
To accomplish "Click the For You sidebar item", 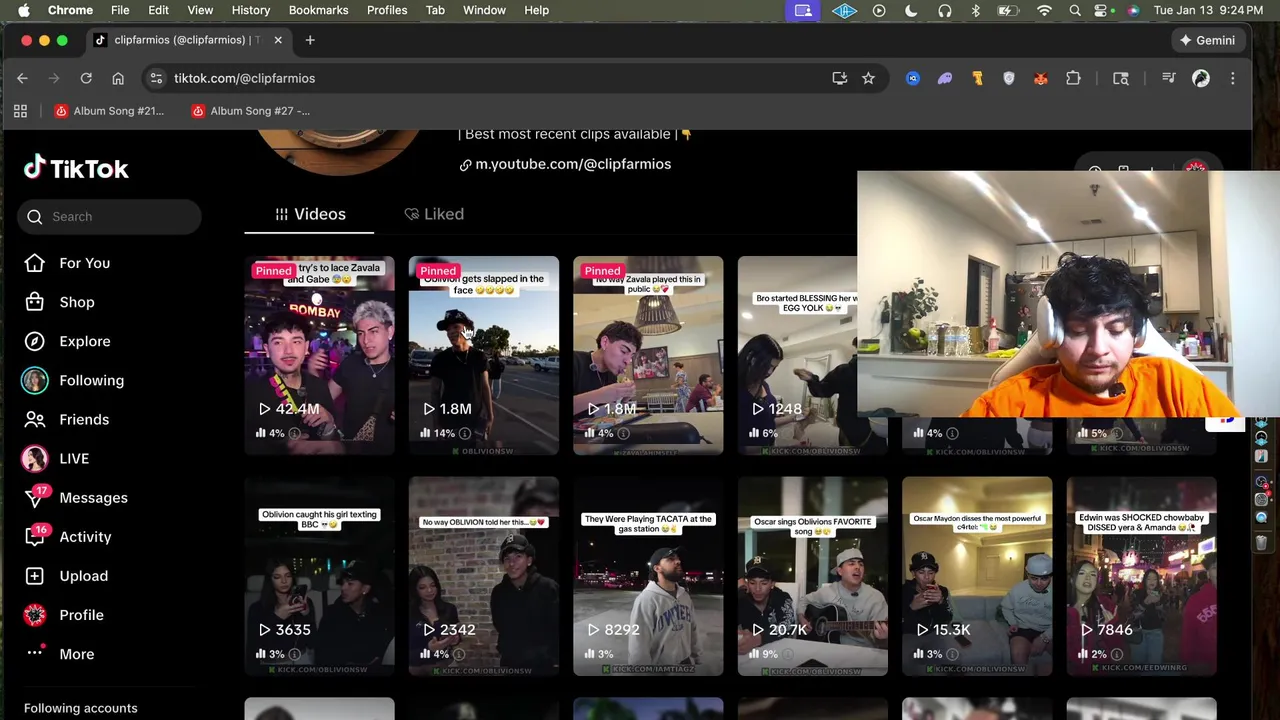I will (x=84, y=263).
